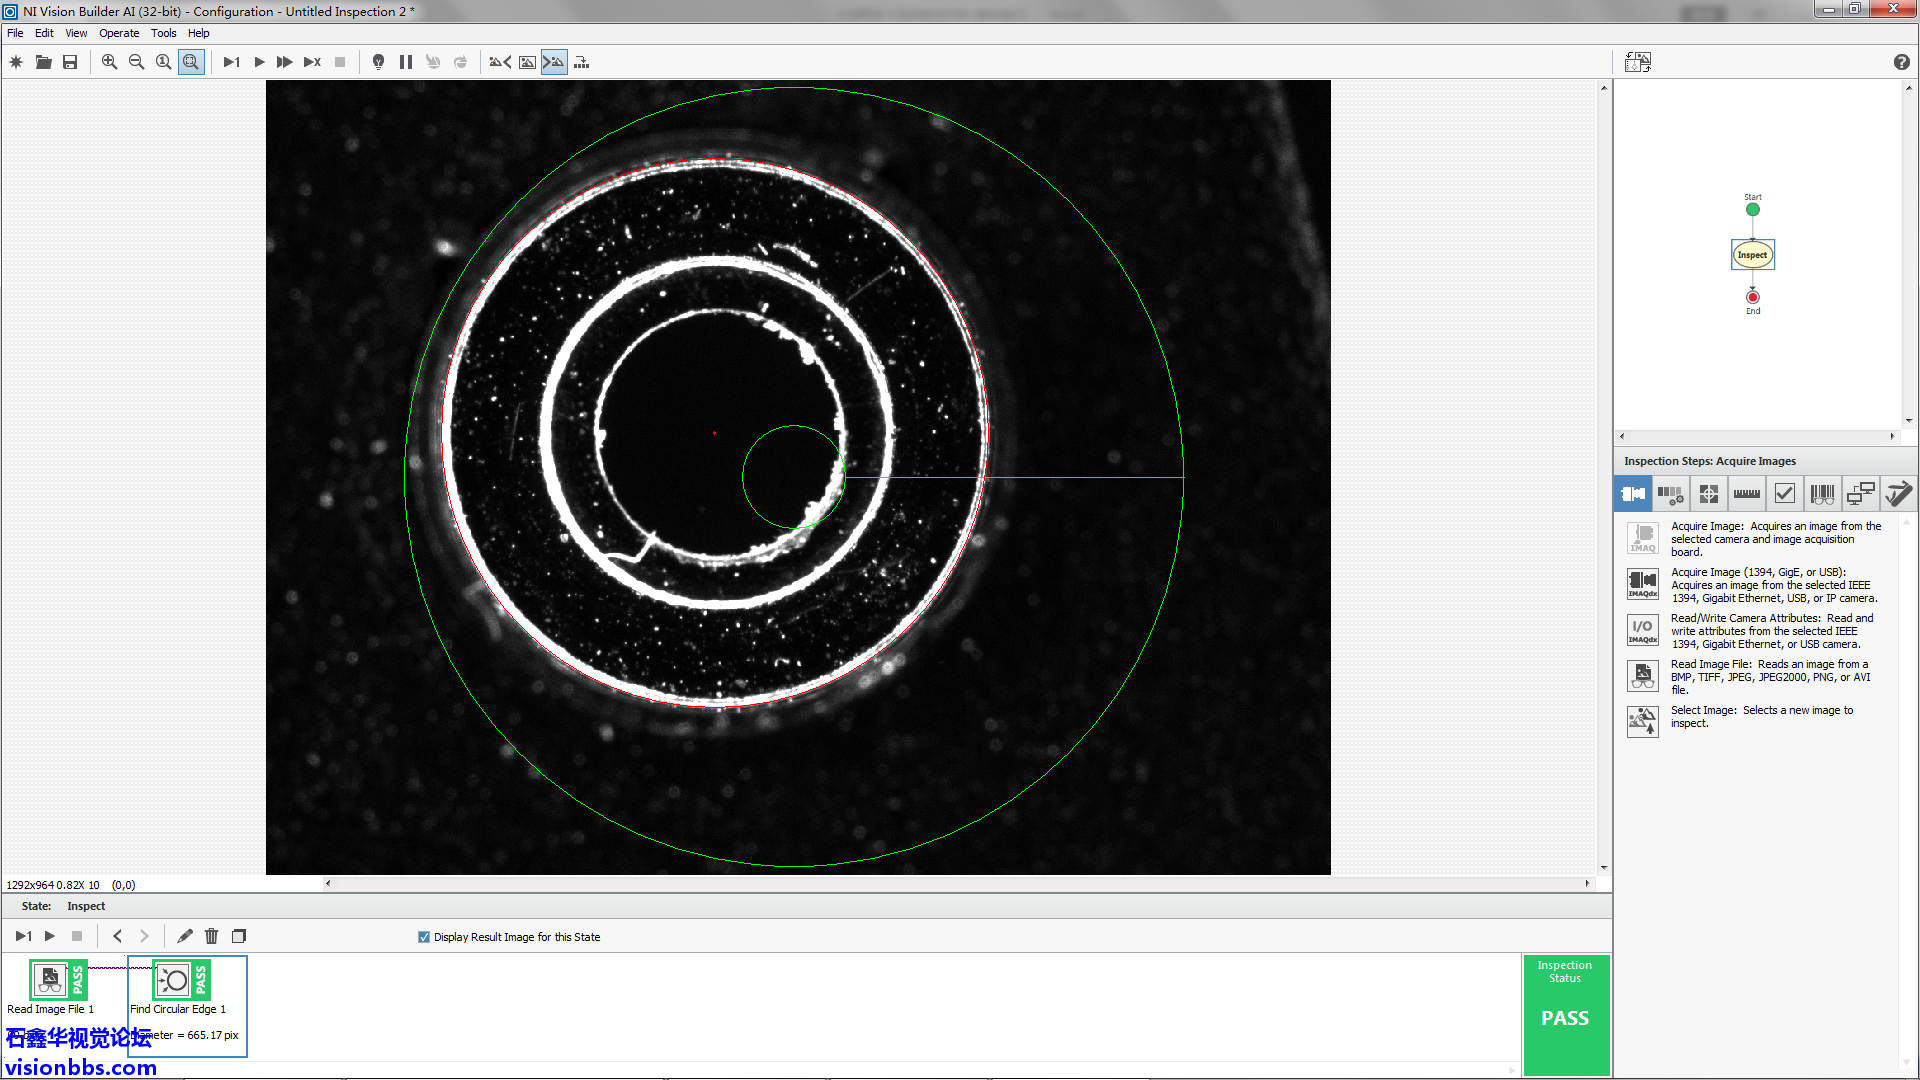Click the Zoom In magnifier icon

click(x=109, y=62)
